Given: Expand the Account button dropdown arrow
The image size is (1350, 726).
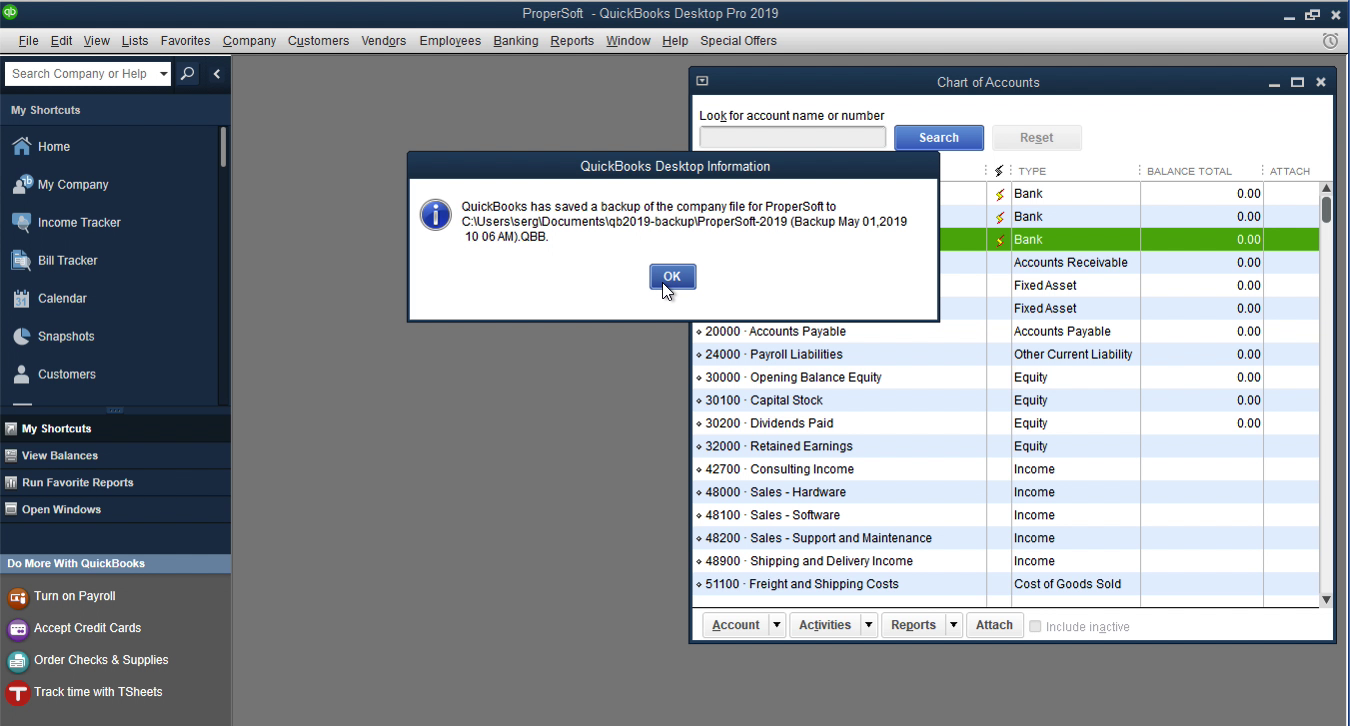Looking at the screenshot, I should coord(777,625).
